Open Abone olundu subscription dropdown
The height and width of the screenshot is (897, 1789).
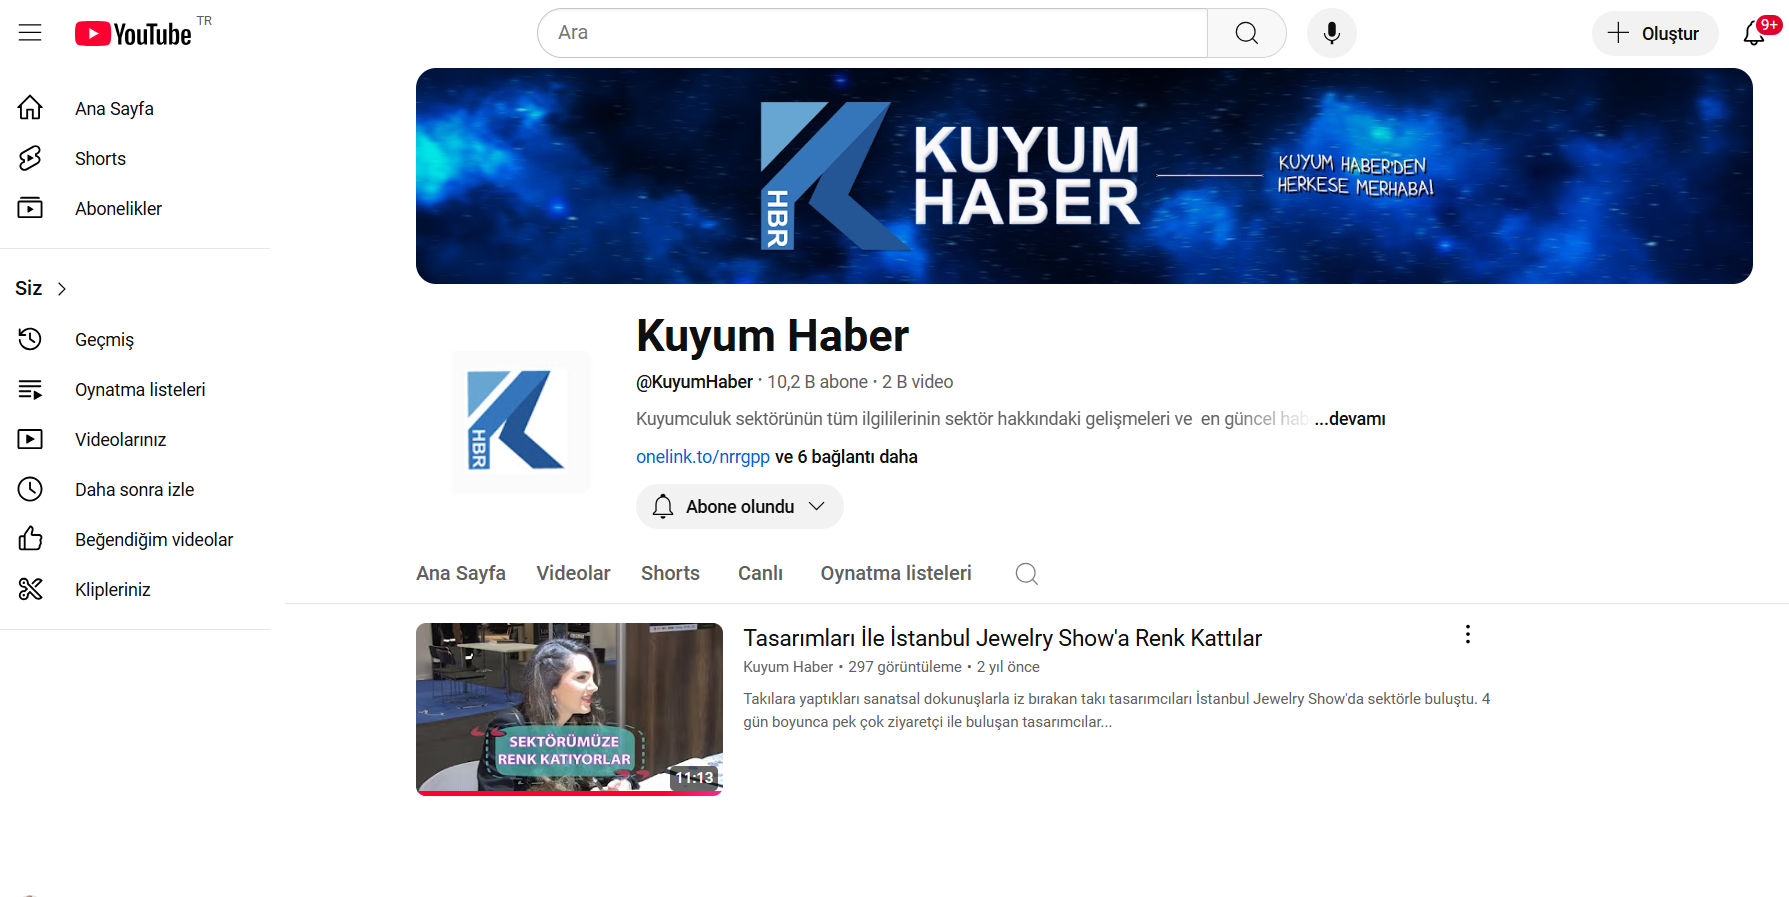point(740,507)
